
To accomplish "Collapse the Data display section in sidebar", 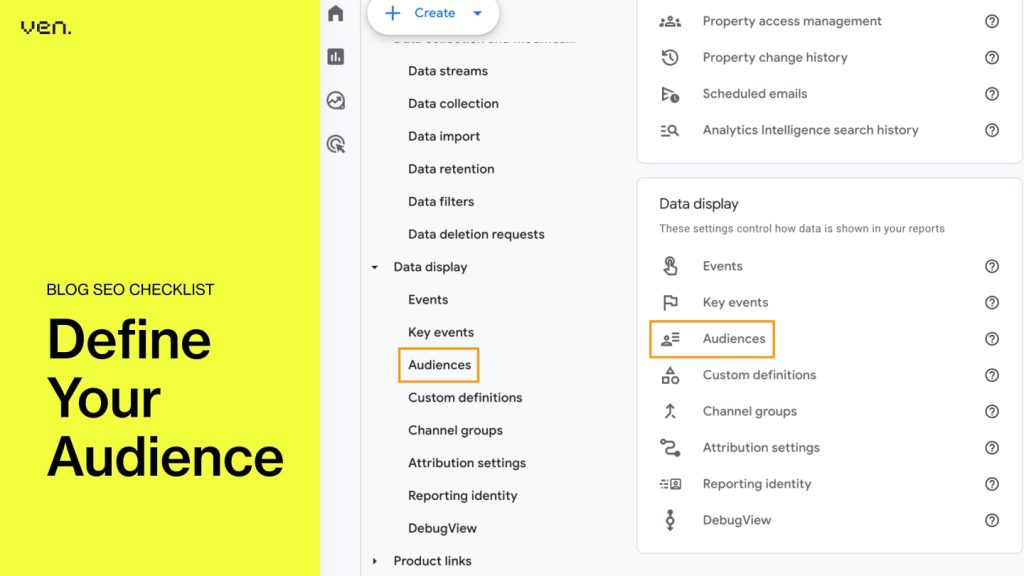I will 375,267.
